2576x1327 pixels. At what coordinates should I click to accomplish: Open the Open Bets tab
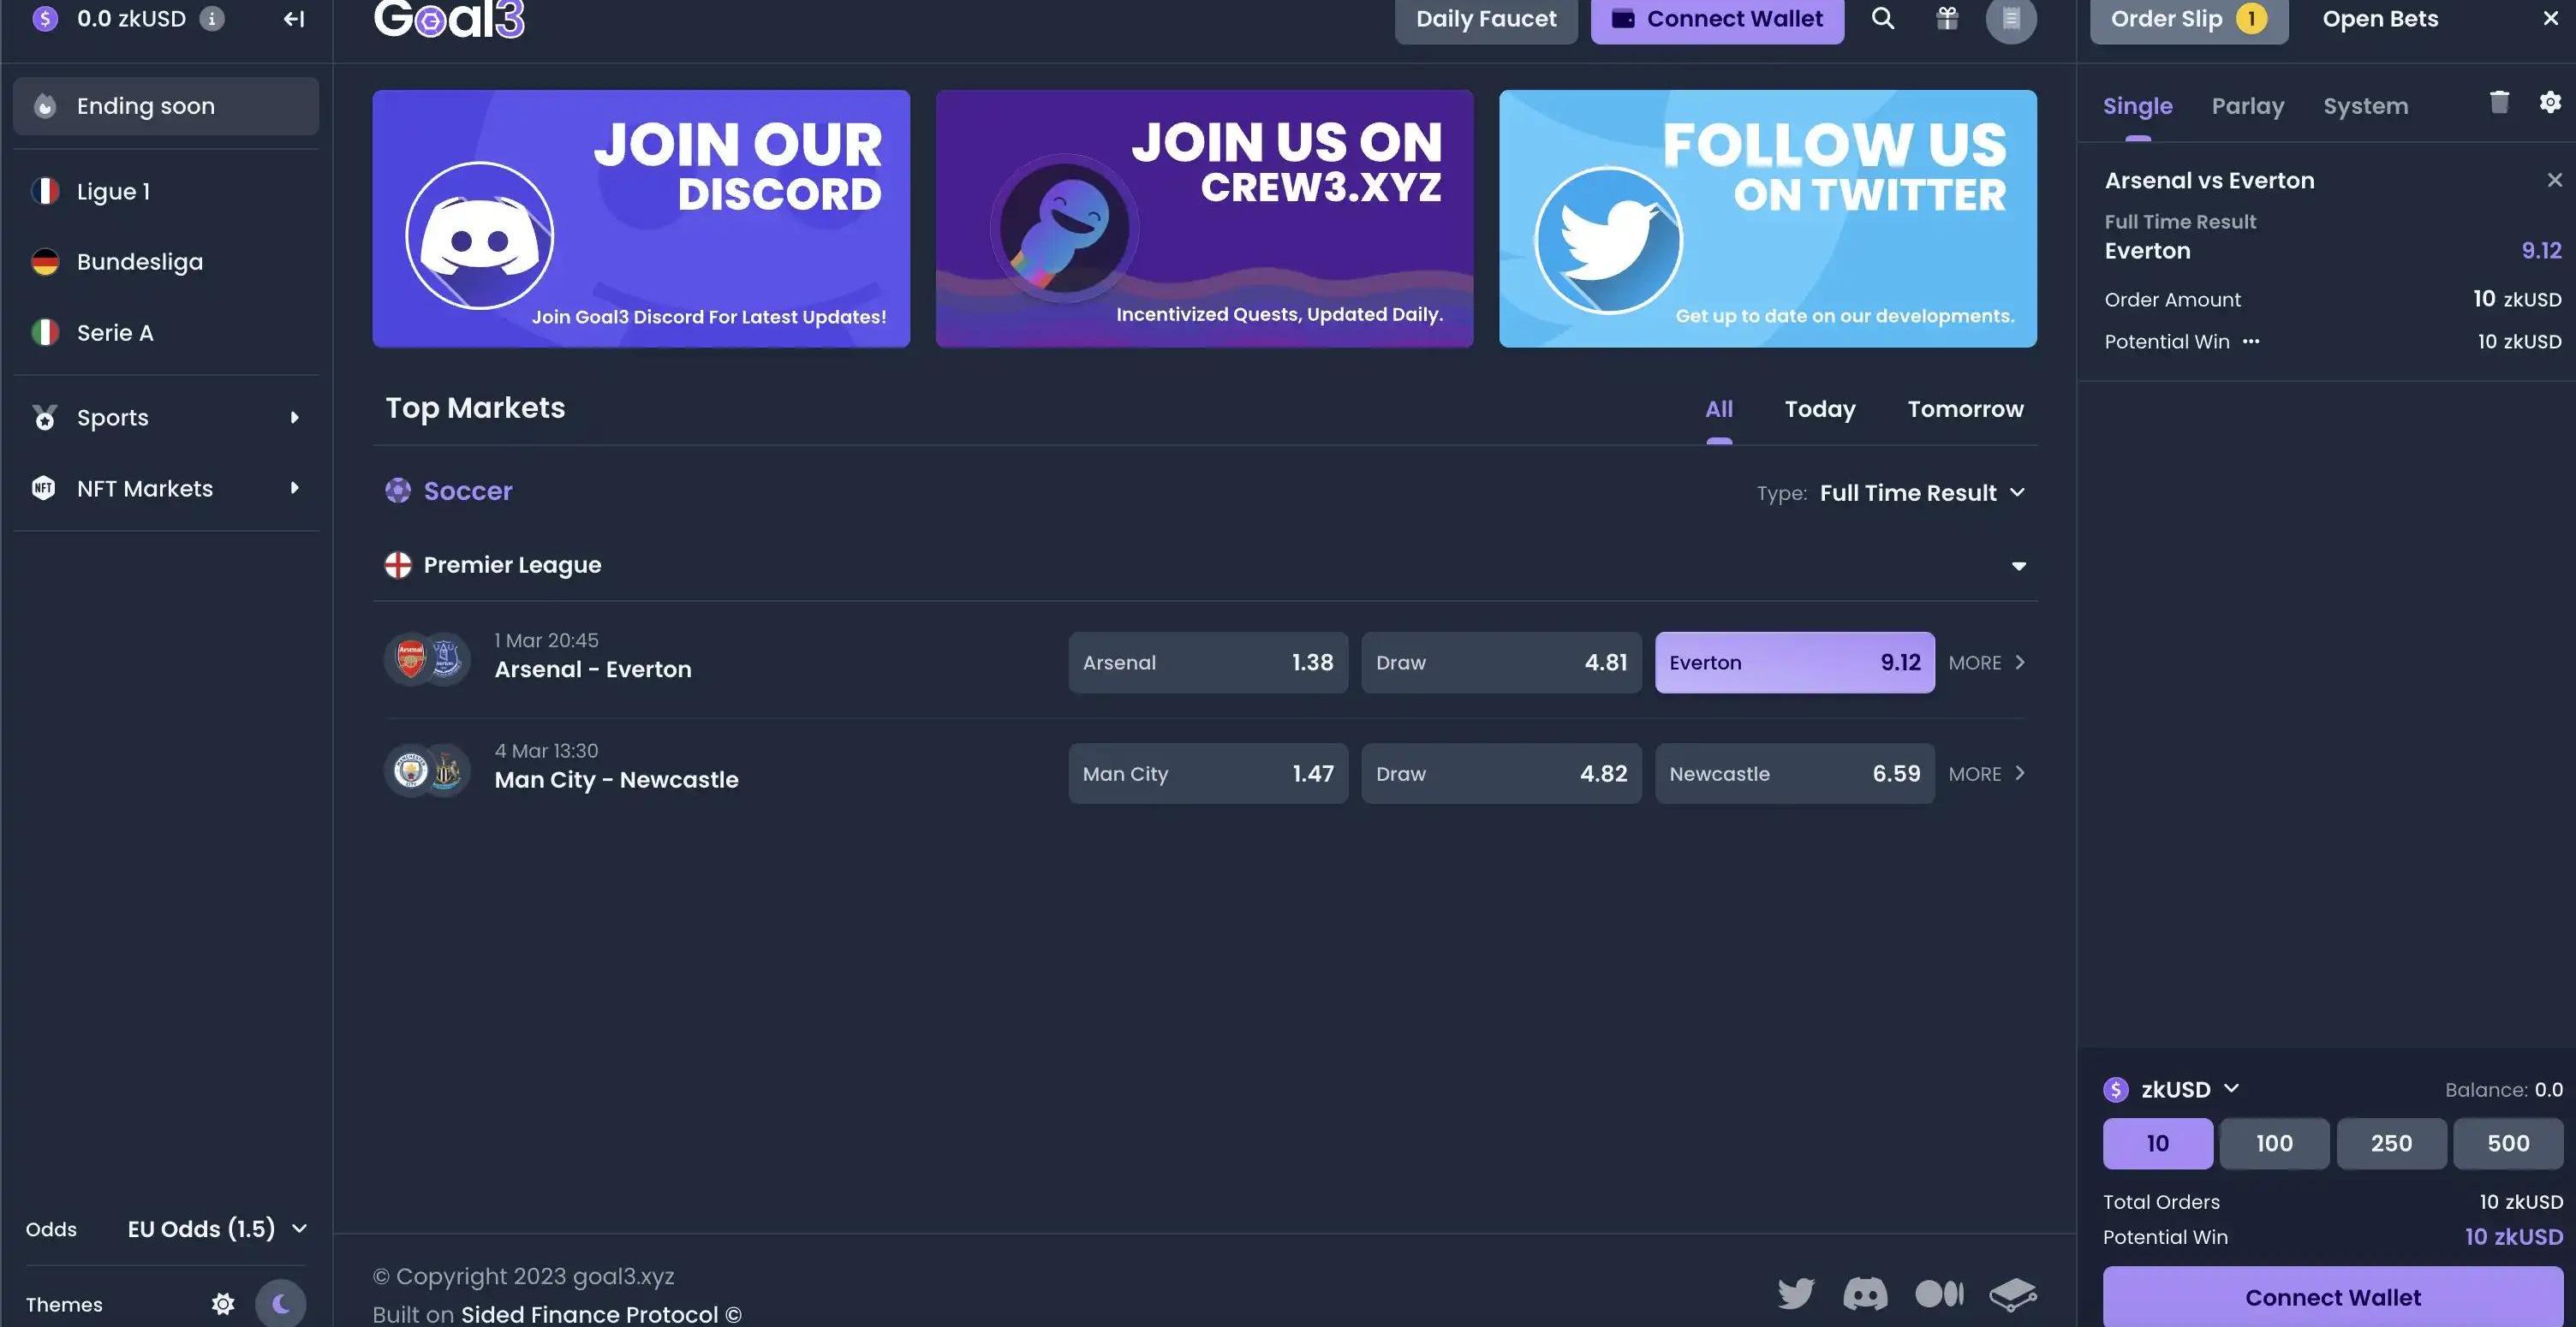coord(2379,19)
